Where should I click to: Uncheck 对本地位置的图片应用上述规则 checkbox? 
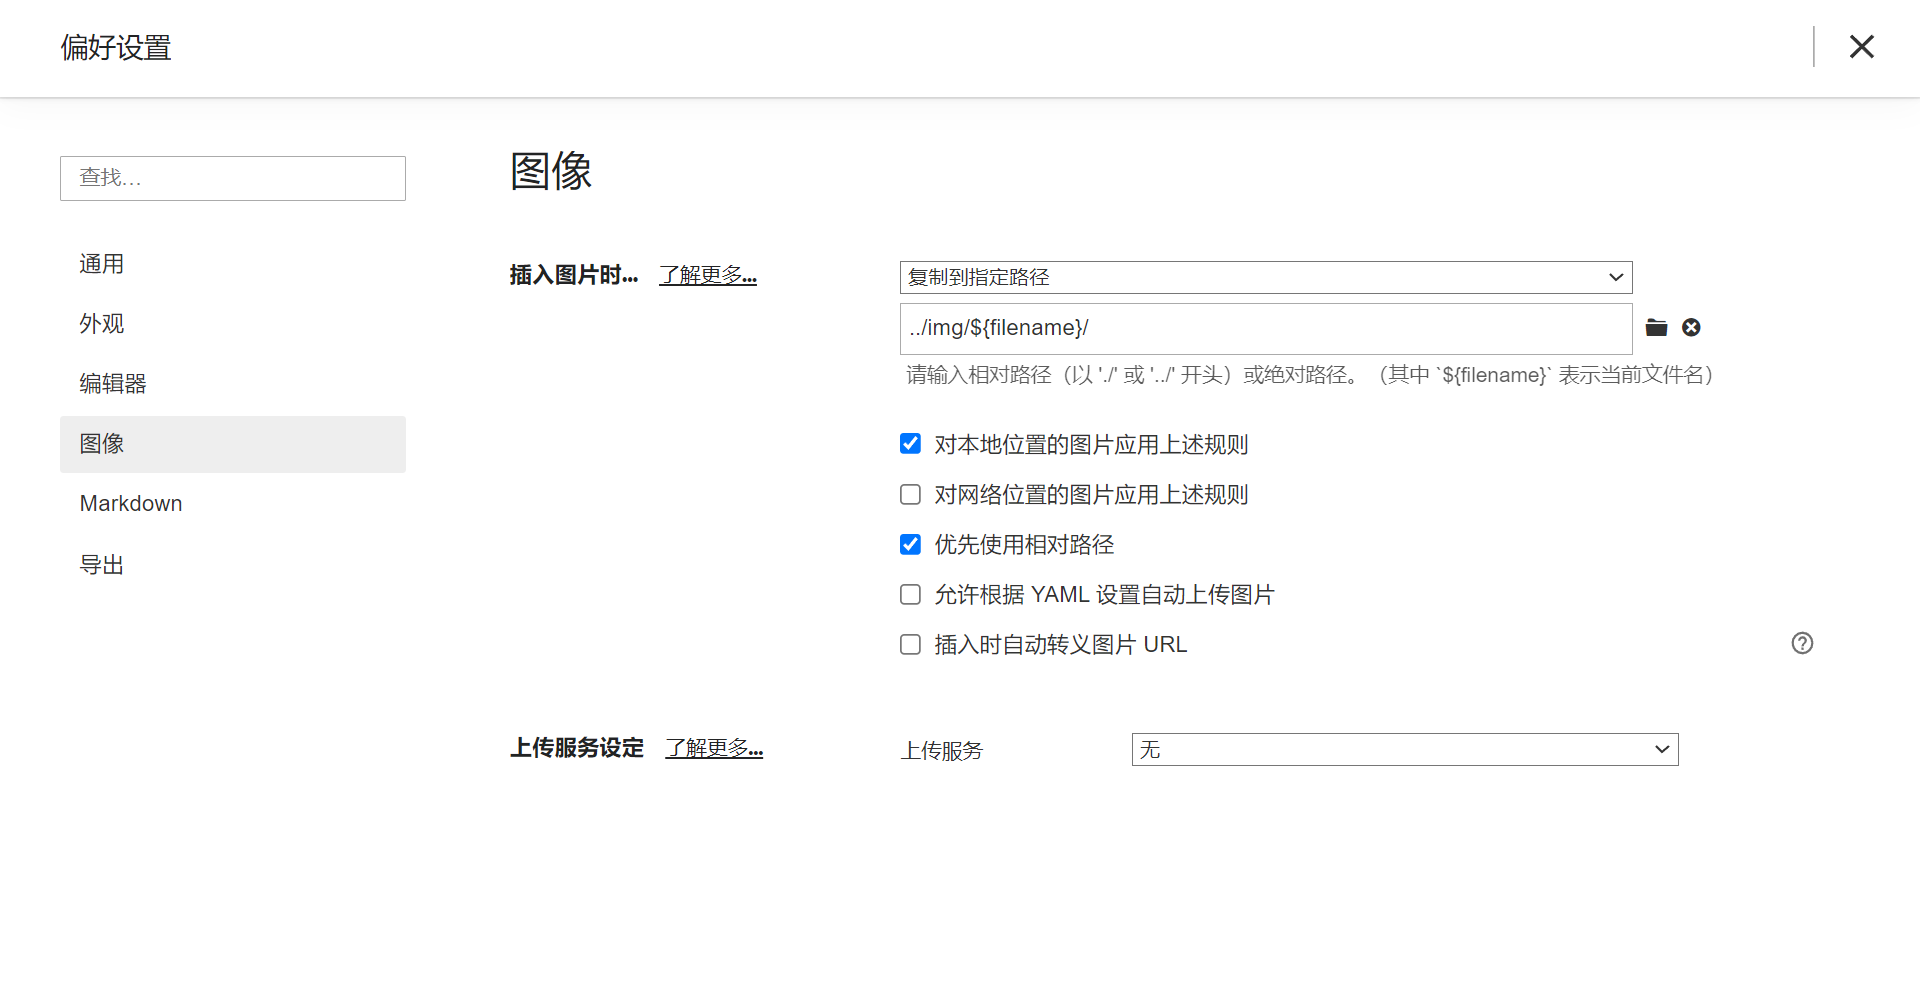click(x=910, y=444)
